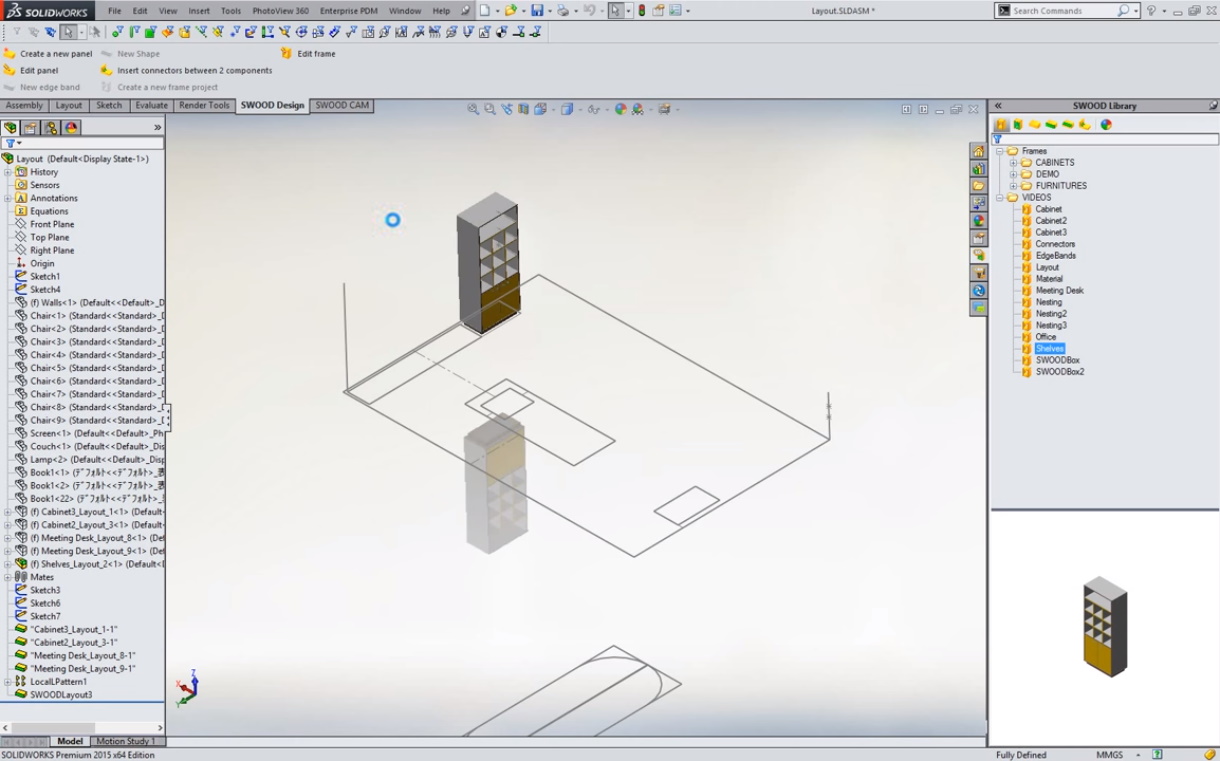Screen dimensions: 1220x761
Task: Open the Motion Study 1 tab
Action: point(125,741)
